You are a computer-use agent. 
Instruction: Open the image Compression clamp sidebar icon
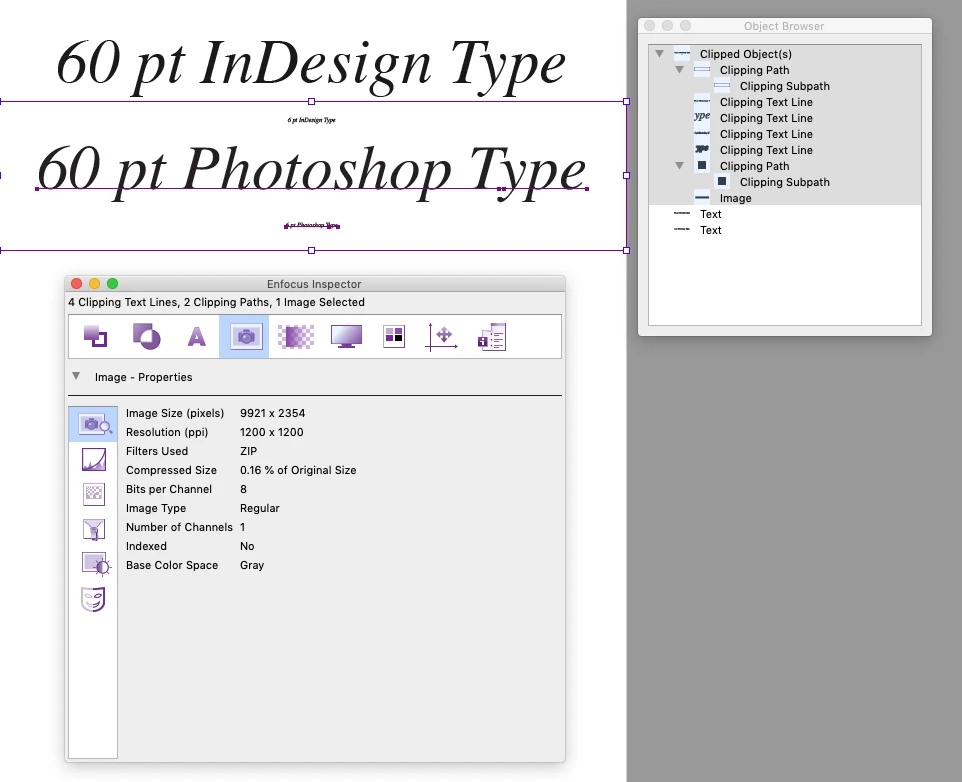pyautogui.click(x=94, y=529)
